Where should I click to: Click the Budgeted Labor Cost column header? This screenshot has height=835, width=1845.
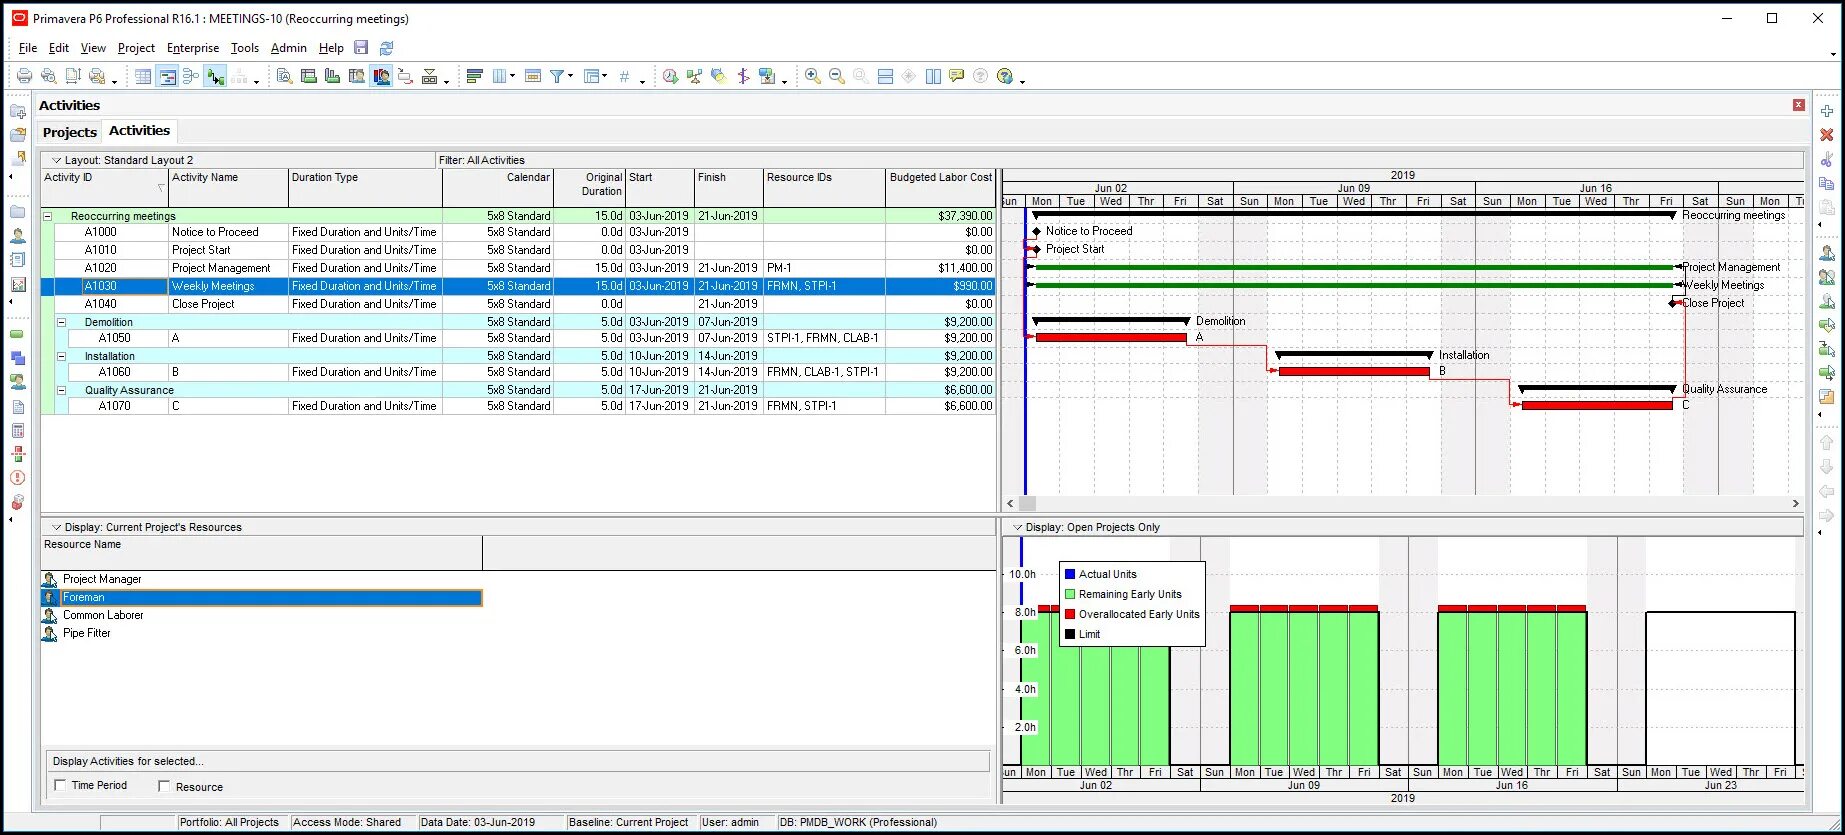(x=940, y=177)
